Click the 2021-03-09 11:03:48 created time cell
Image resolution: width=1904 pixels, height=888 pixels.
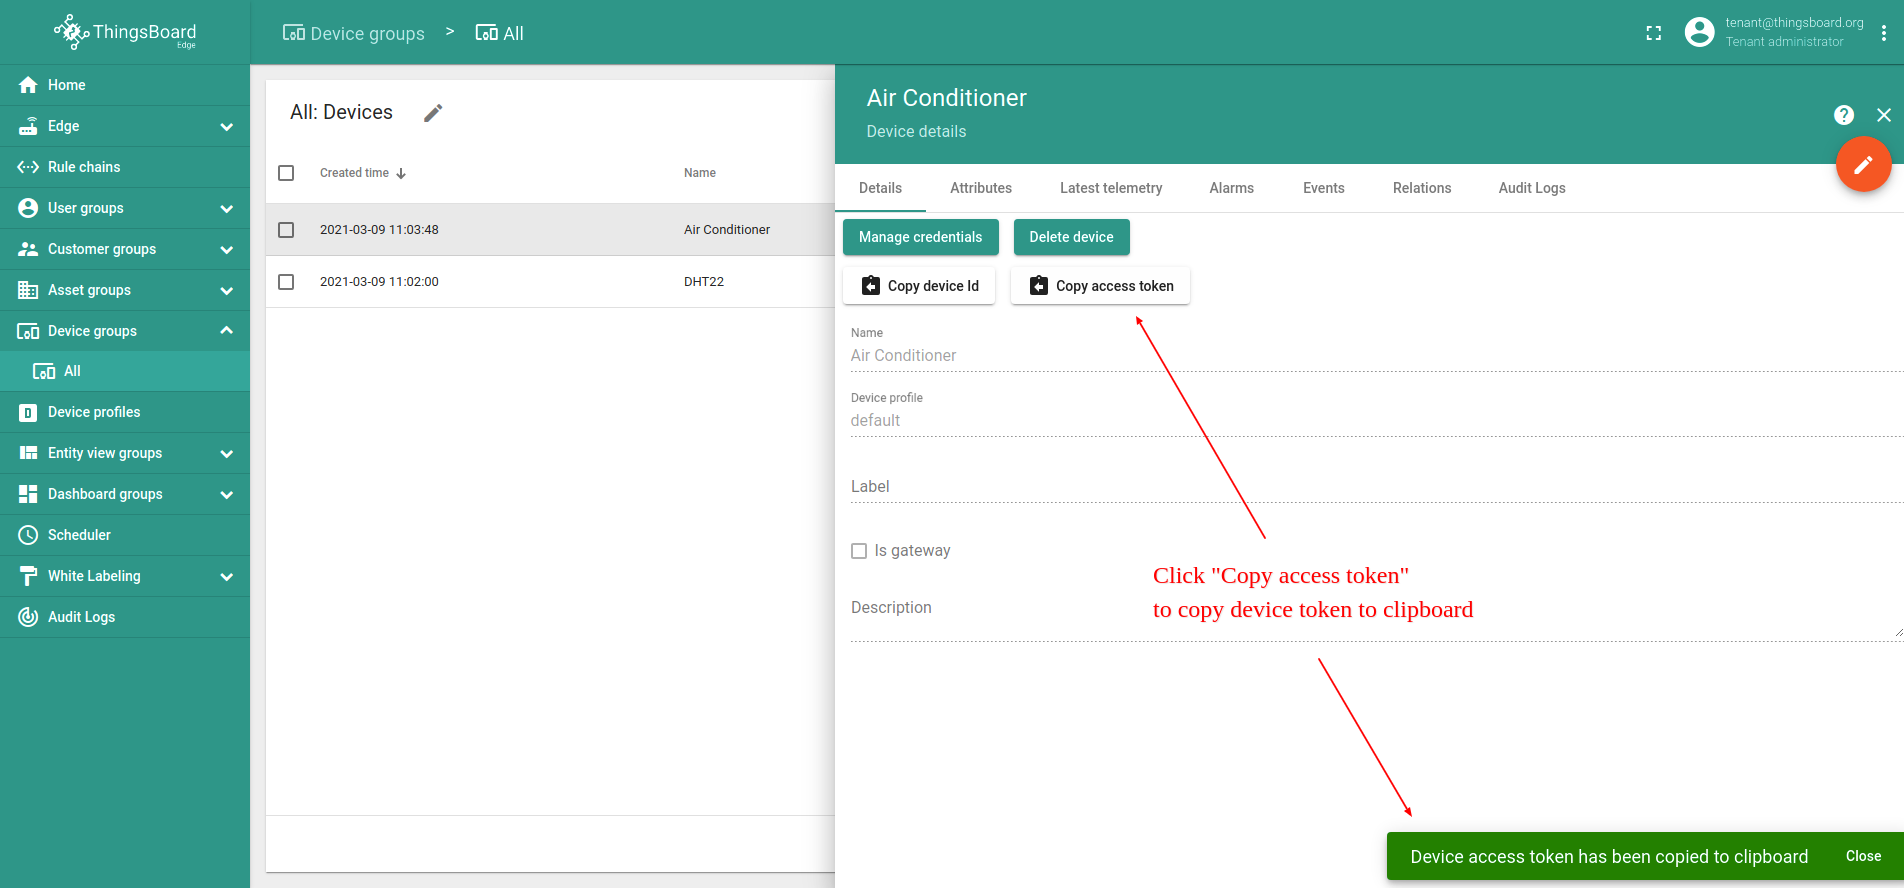coord(379,230)
